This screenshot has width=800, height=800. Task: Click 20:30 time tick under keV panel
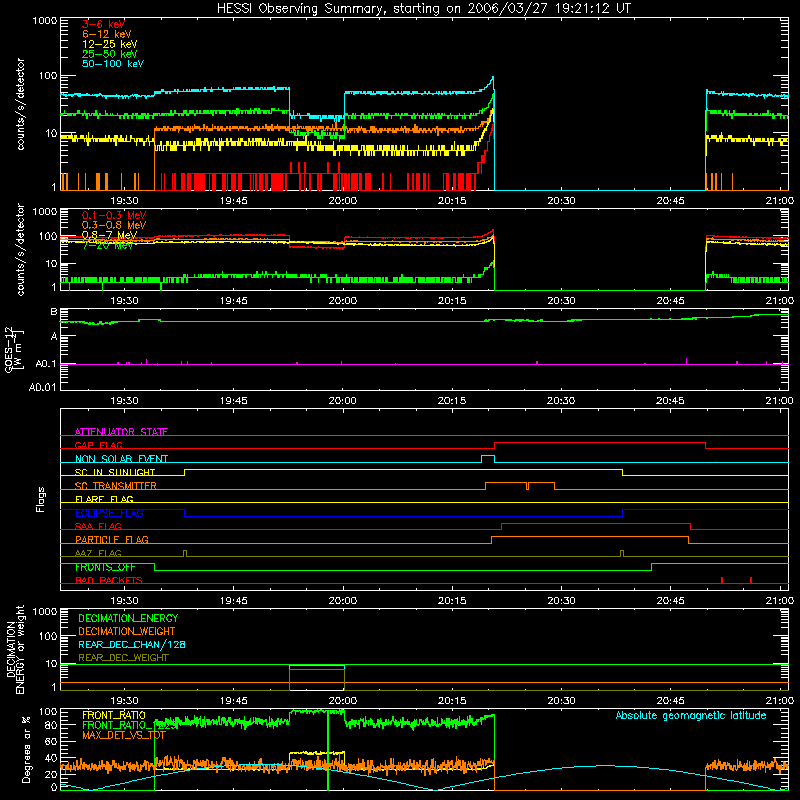(x=561, y=201)
